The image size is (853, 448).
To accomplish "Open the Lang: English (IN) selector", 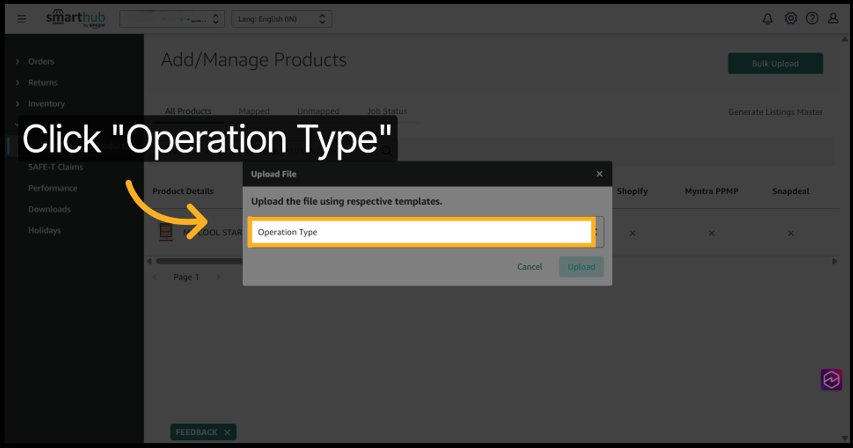I will click(x=281, y=19).
